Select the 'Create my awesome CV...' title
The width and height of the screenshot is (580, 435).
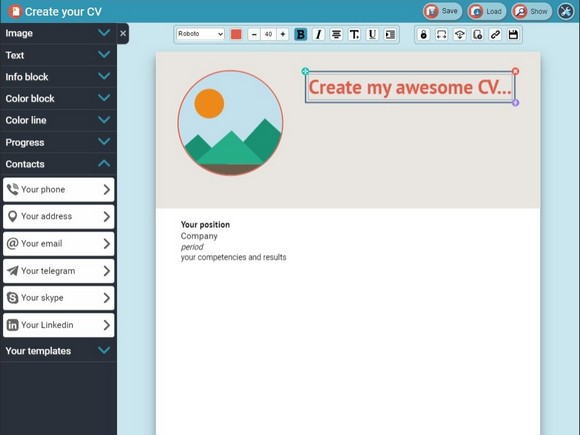click(x=410, y=87)
